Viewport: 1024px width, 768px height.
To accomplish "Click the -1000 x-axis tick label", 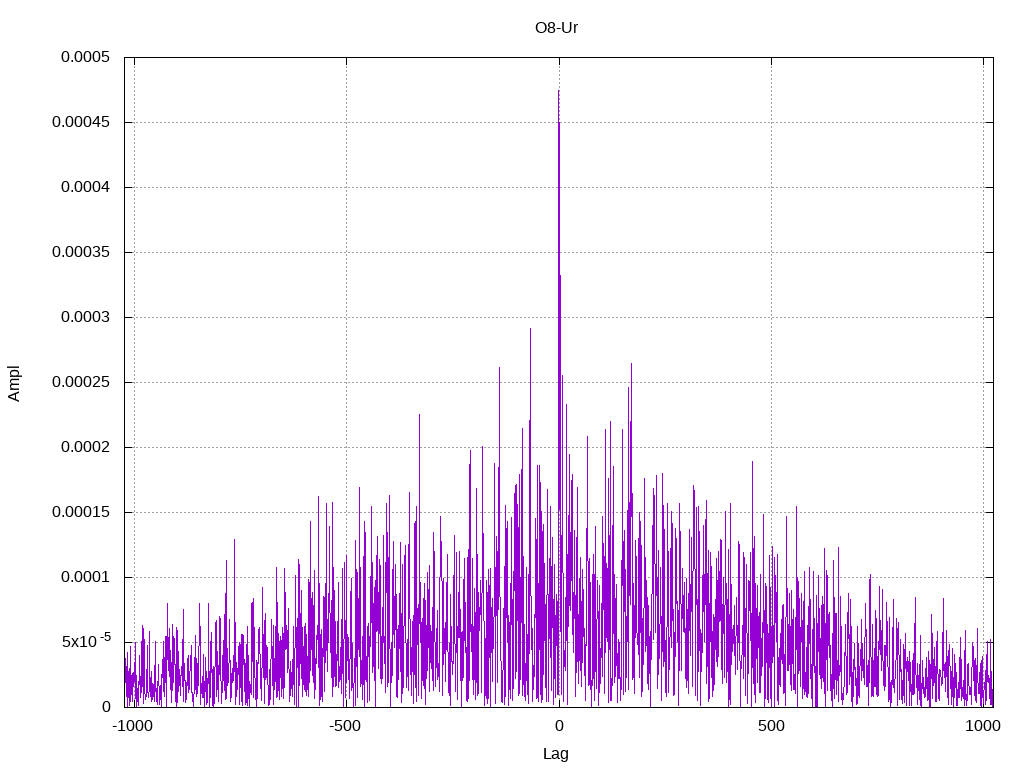I will coord(133,726).
